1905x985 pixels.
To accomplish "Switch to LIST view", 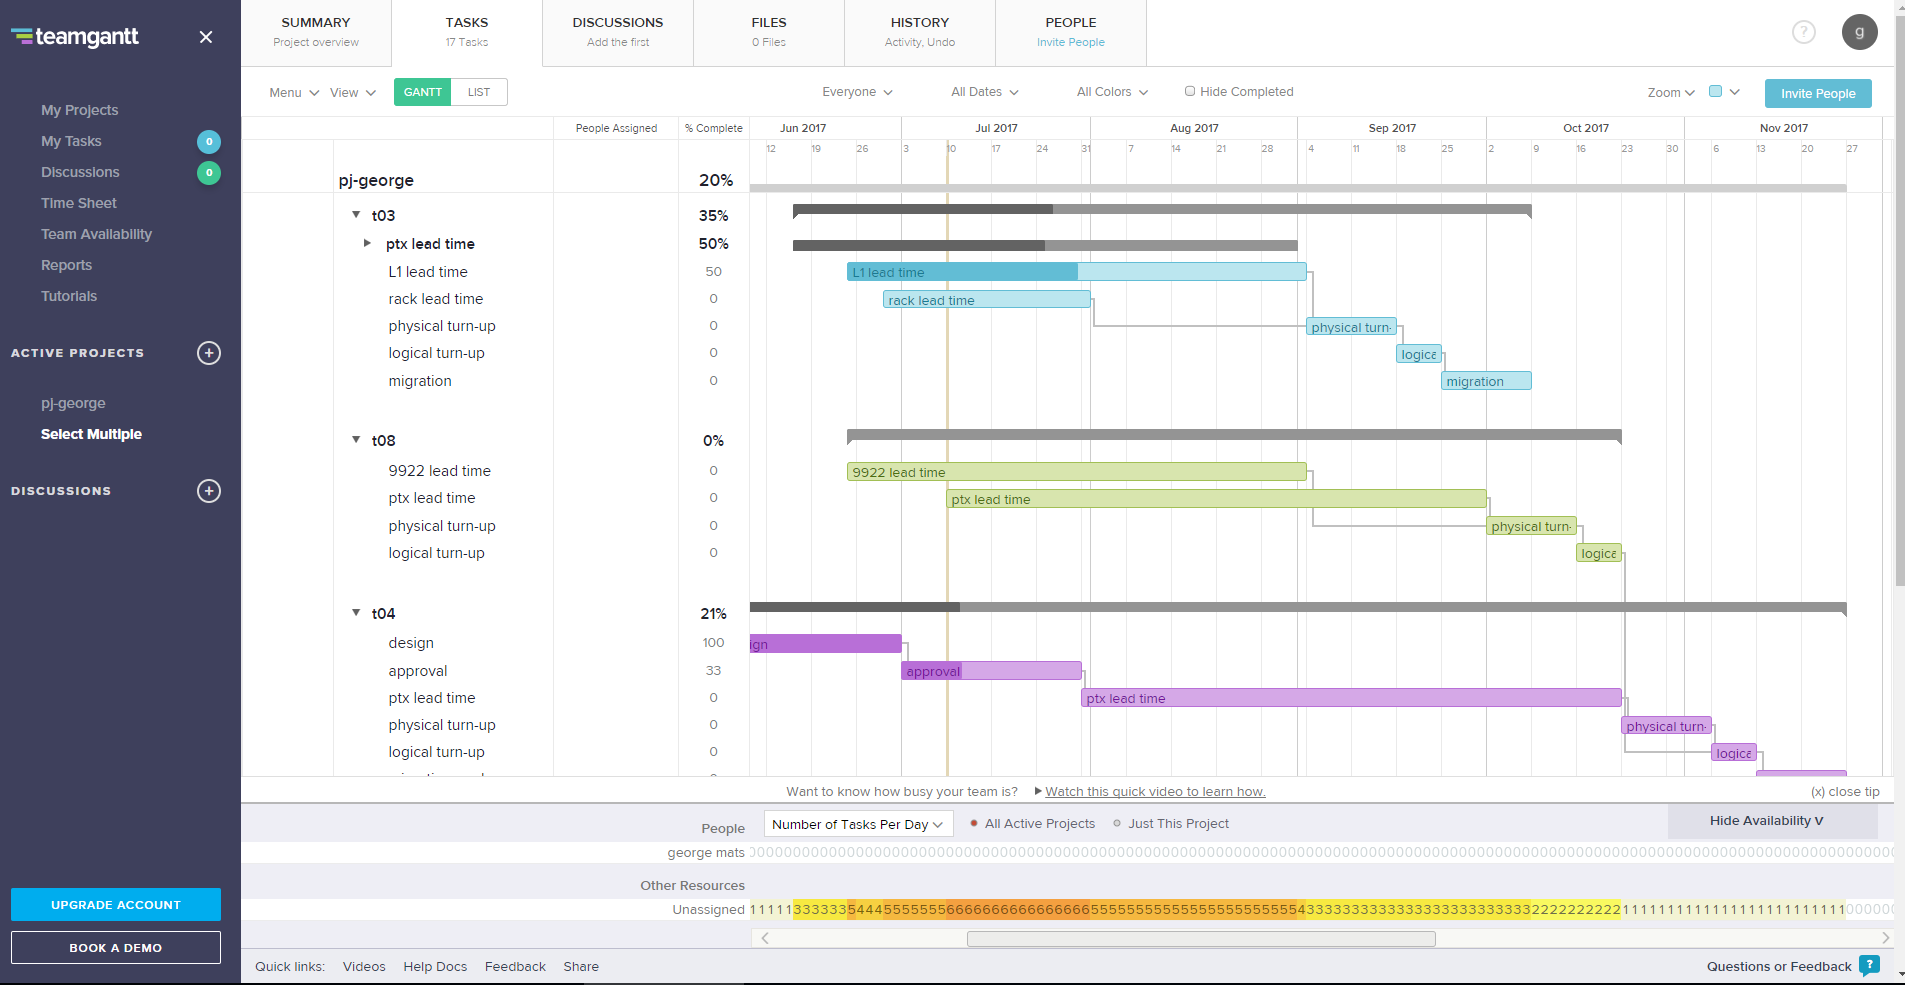I will pos(479,92).
